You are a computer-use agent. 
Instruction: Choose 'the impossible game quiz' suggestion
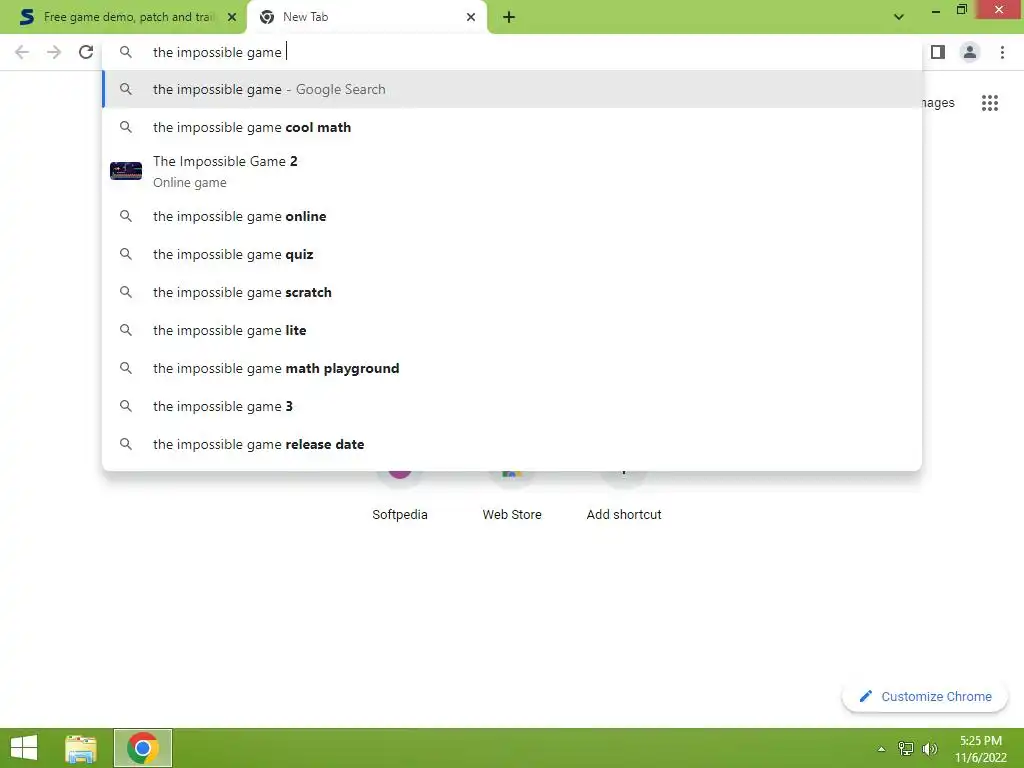tap(512, 254)
